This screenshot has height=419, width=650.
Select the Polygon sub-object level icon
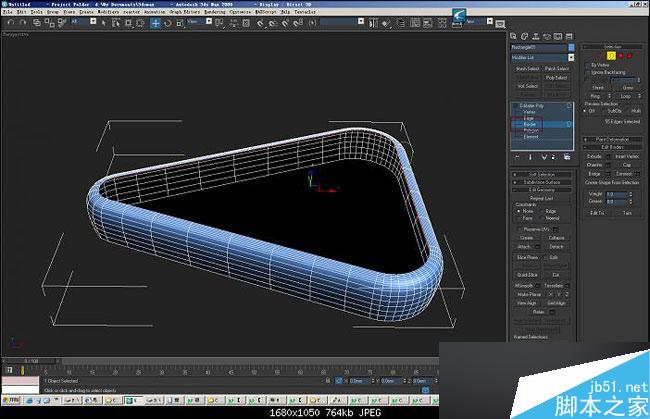pos(620,56)
